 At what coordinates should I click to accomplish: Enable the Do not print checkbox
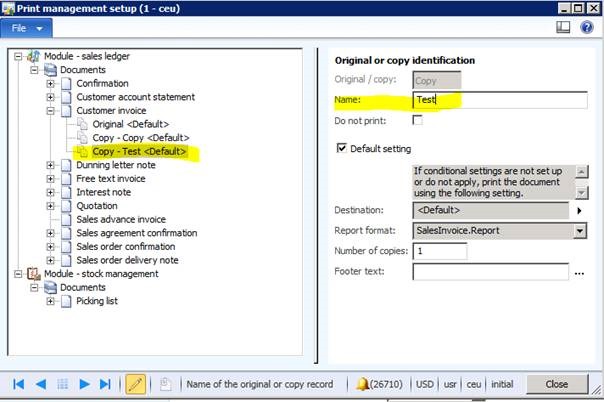[x=417, y=120]
